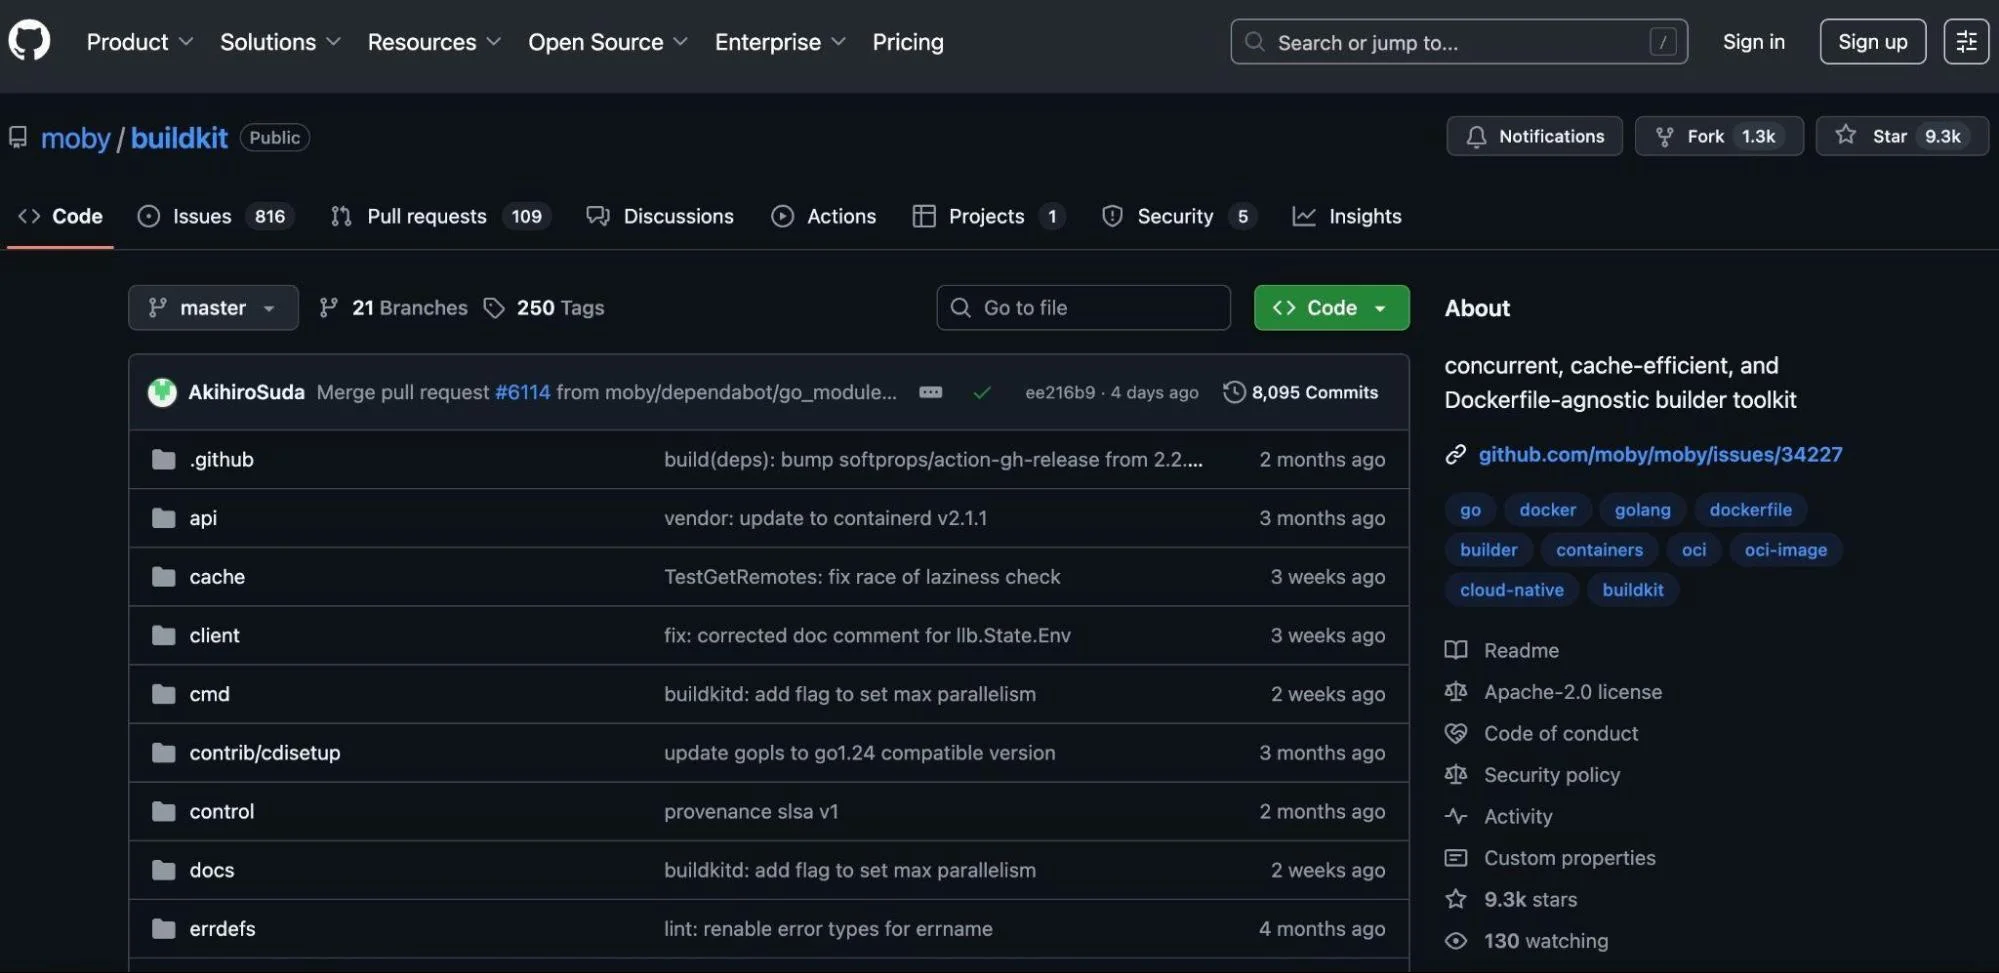Image resolution: width=1999 pixels, height=973 pixels.
Task: Open the master branch selector
Action: click(213, 308)
